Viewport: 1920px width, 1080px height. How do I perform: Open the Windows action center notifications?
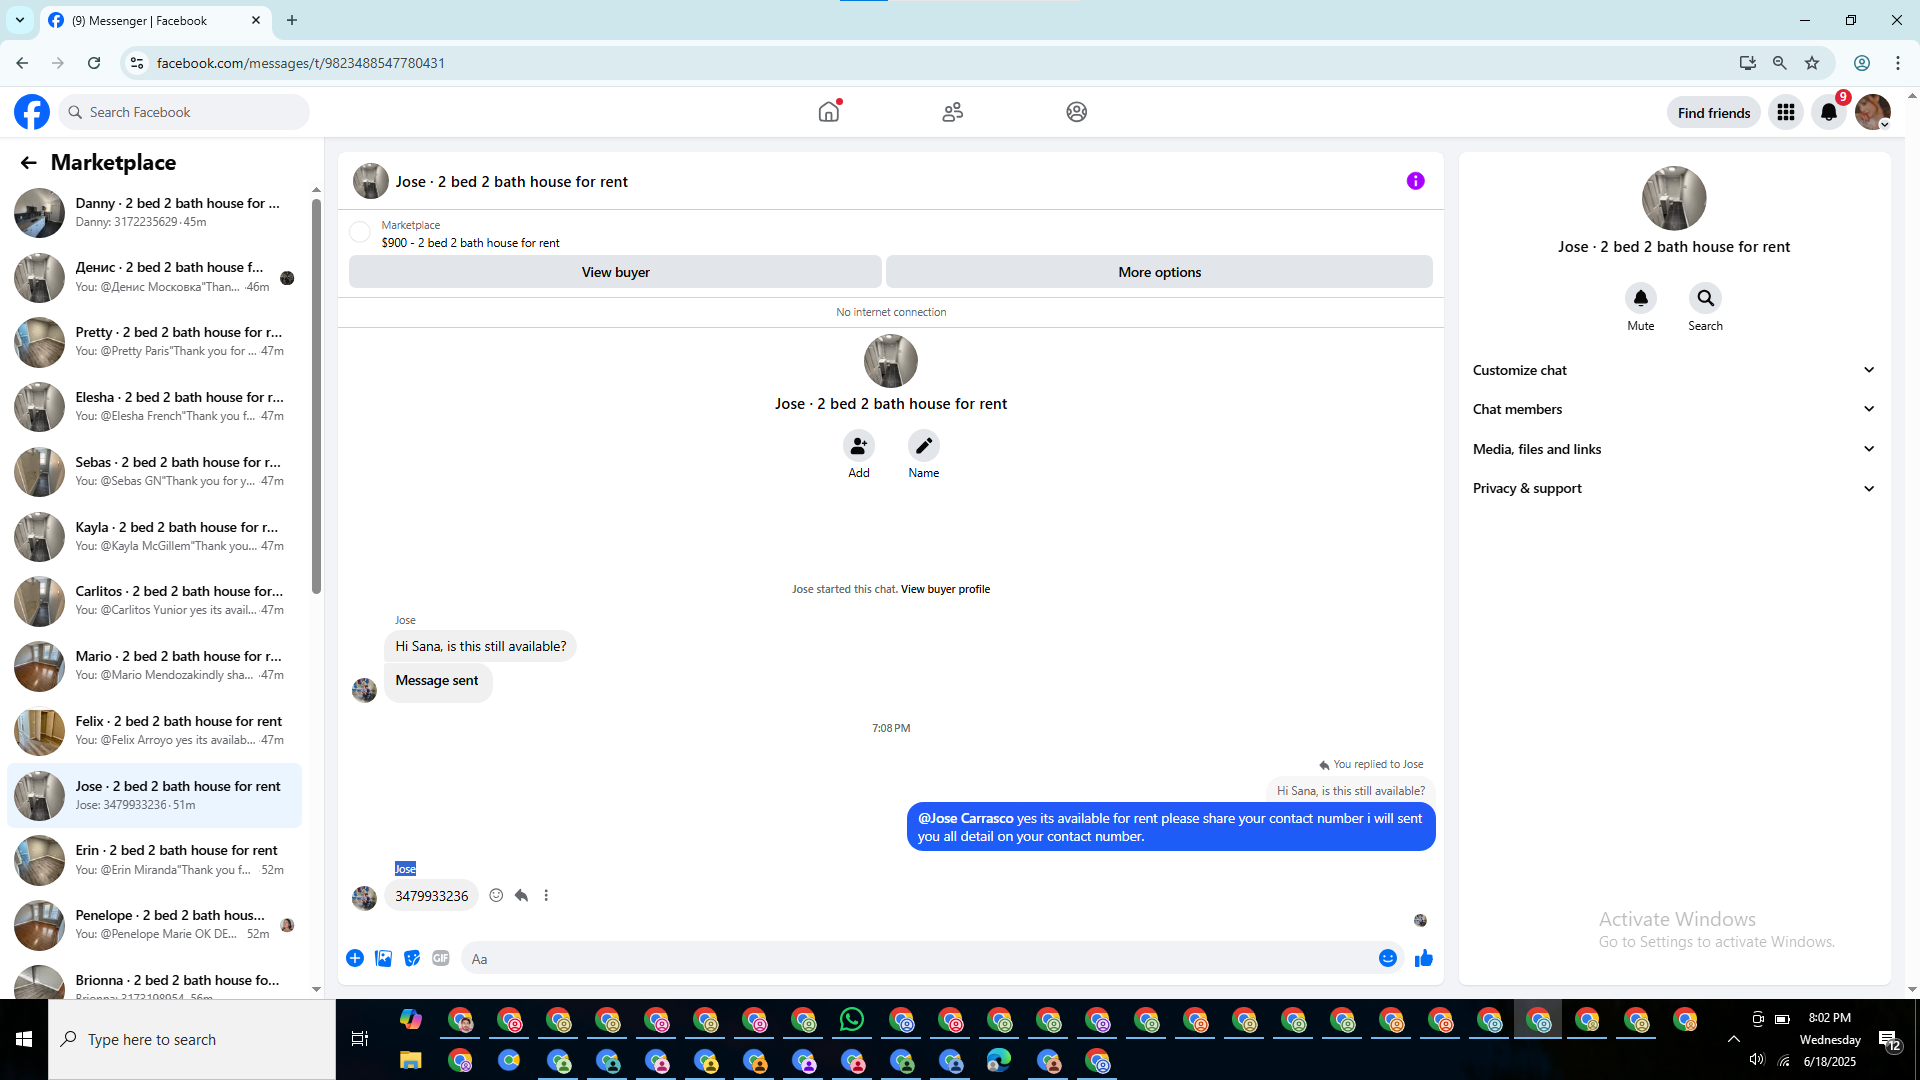pyautogui.click(x=1890, y=1041)
